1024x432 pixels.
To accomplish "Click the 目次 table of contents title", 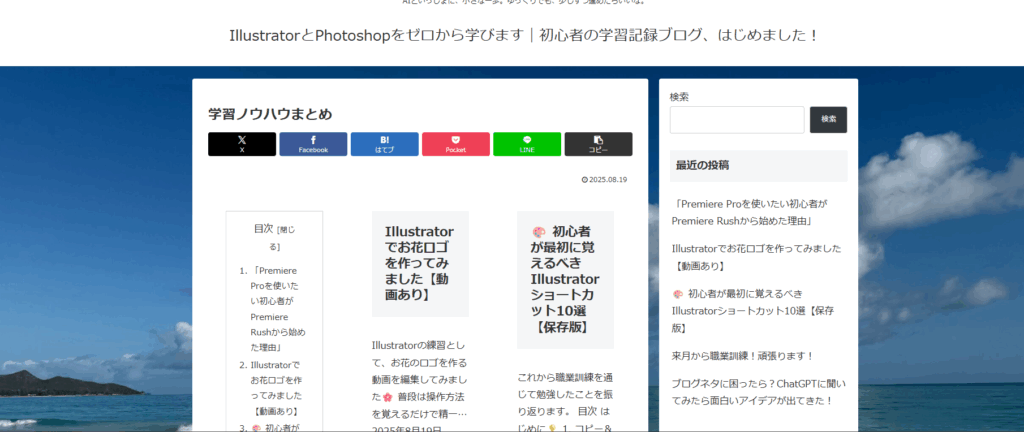I will [x=263, y=229].
